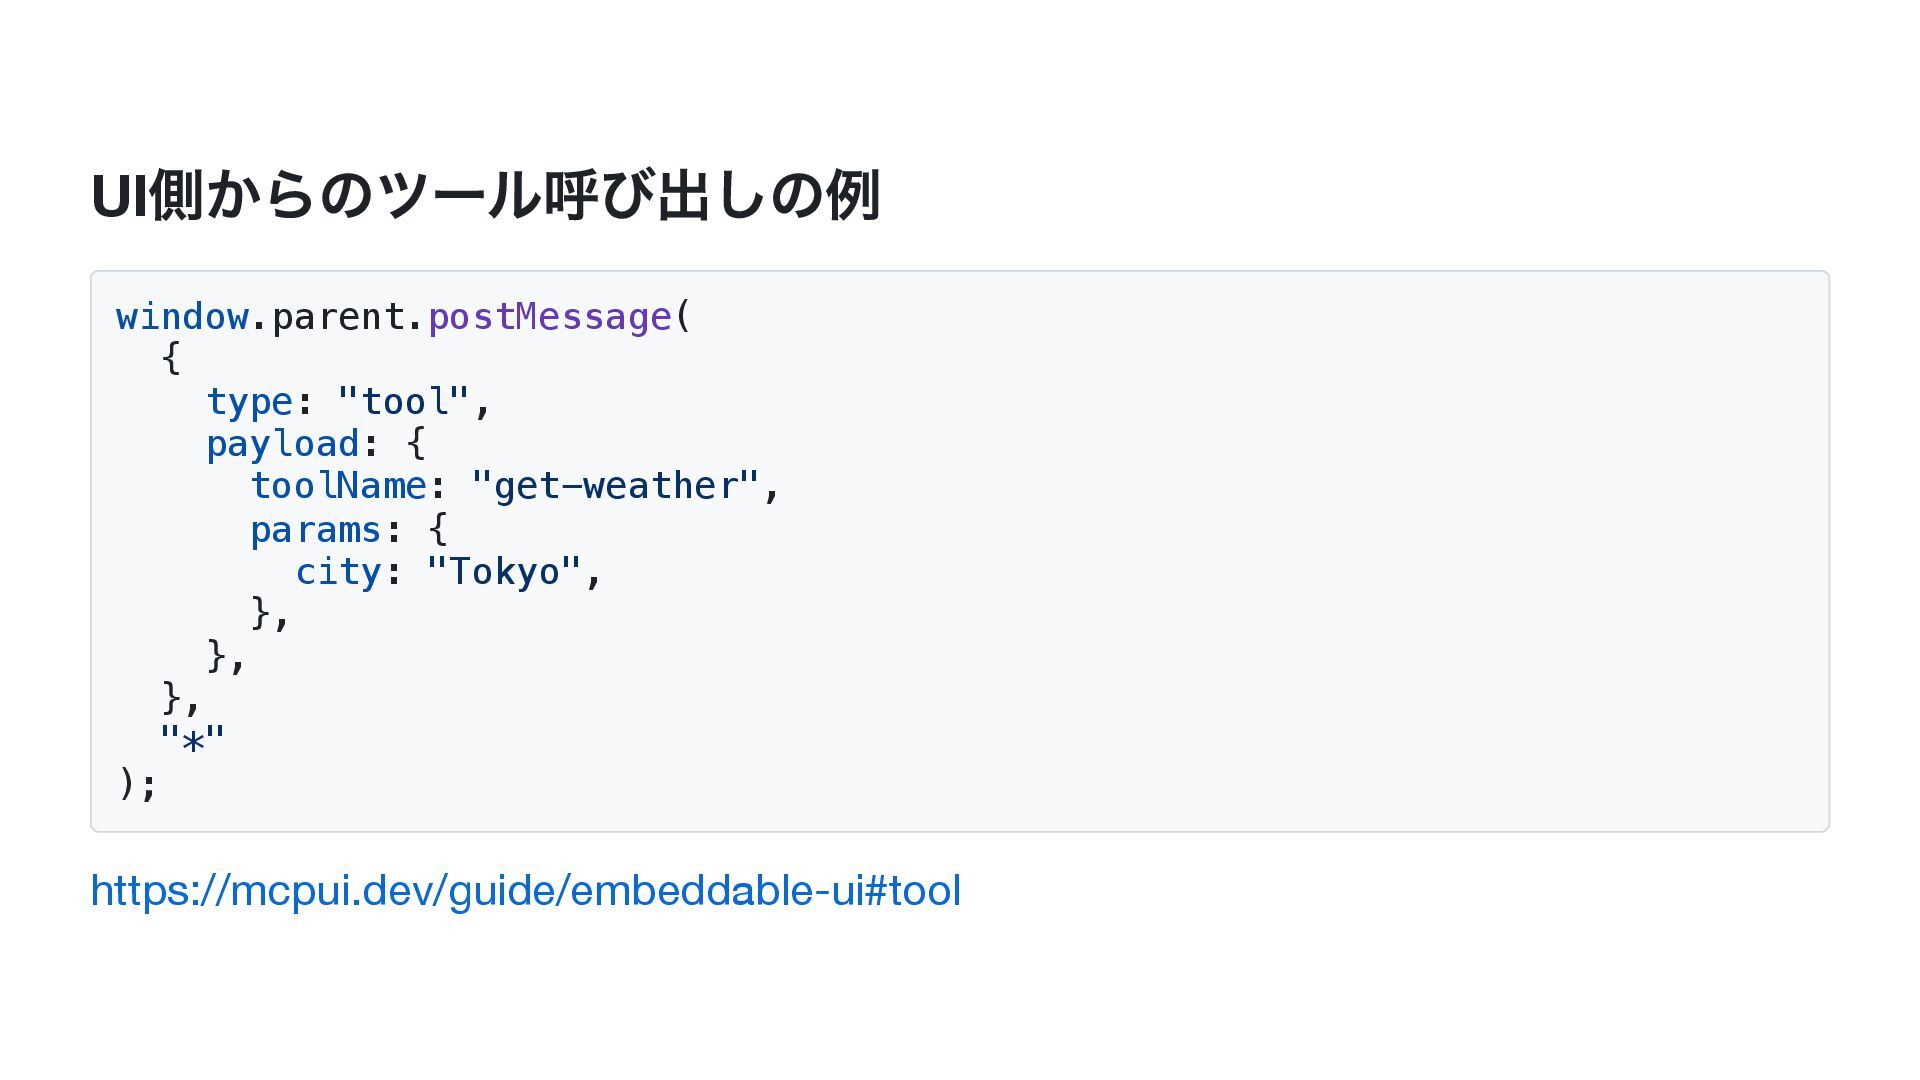The width and height of the screenshot is (1920, 1080).
Task: Open the mcpui.dev embeddable-ui link
Action: point(526,890)
